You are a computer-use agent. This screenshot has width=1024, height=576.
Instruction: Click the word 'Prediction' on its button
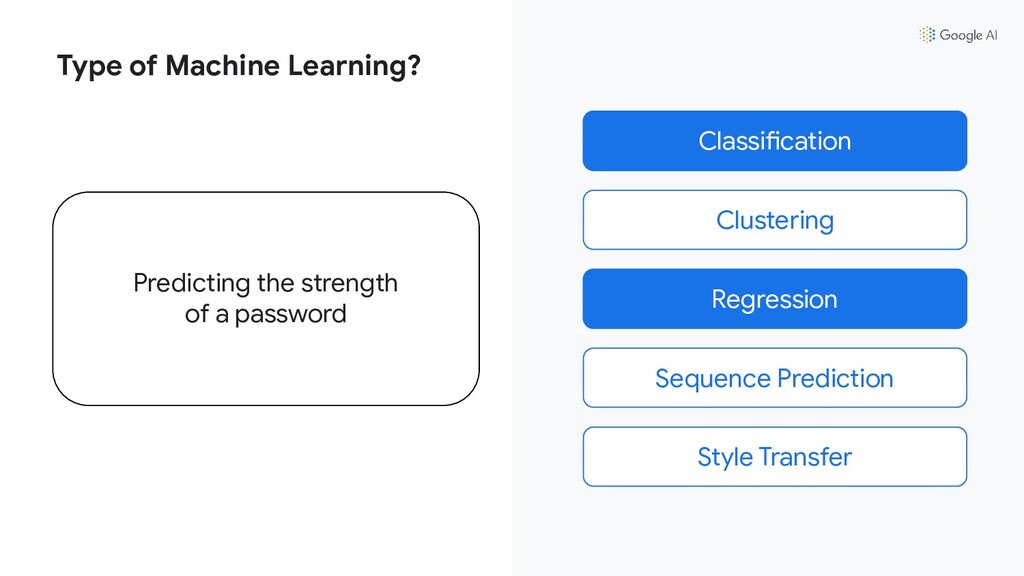(x=835, y=378)
